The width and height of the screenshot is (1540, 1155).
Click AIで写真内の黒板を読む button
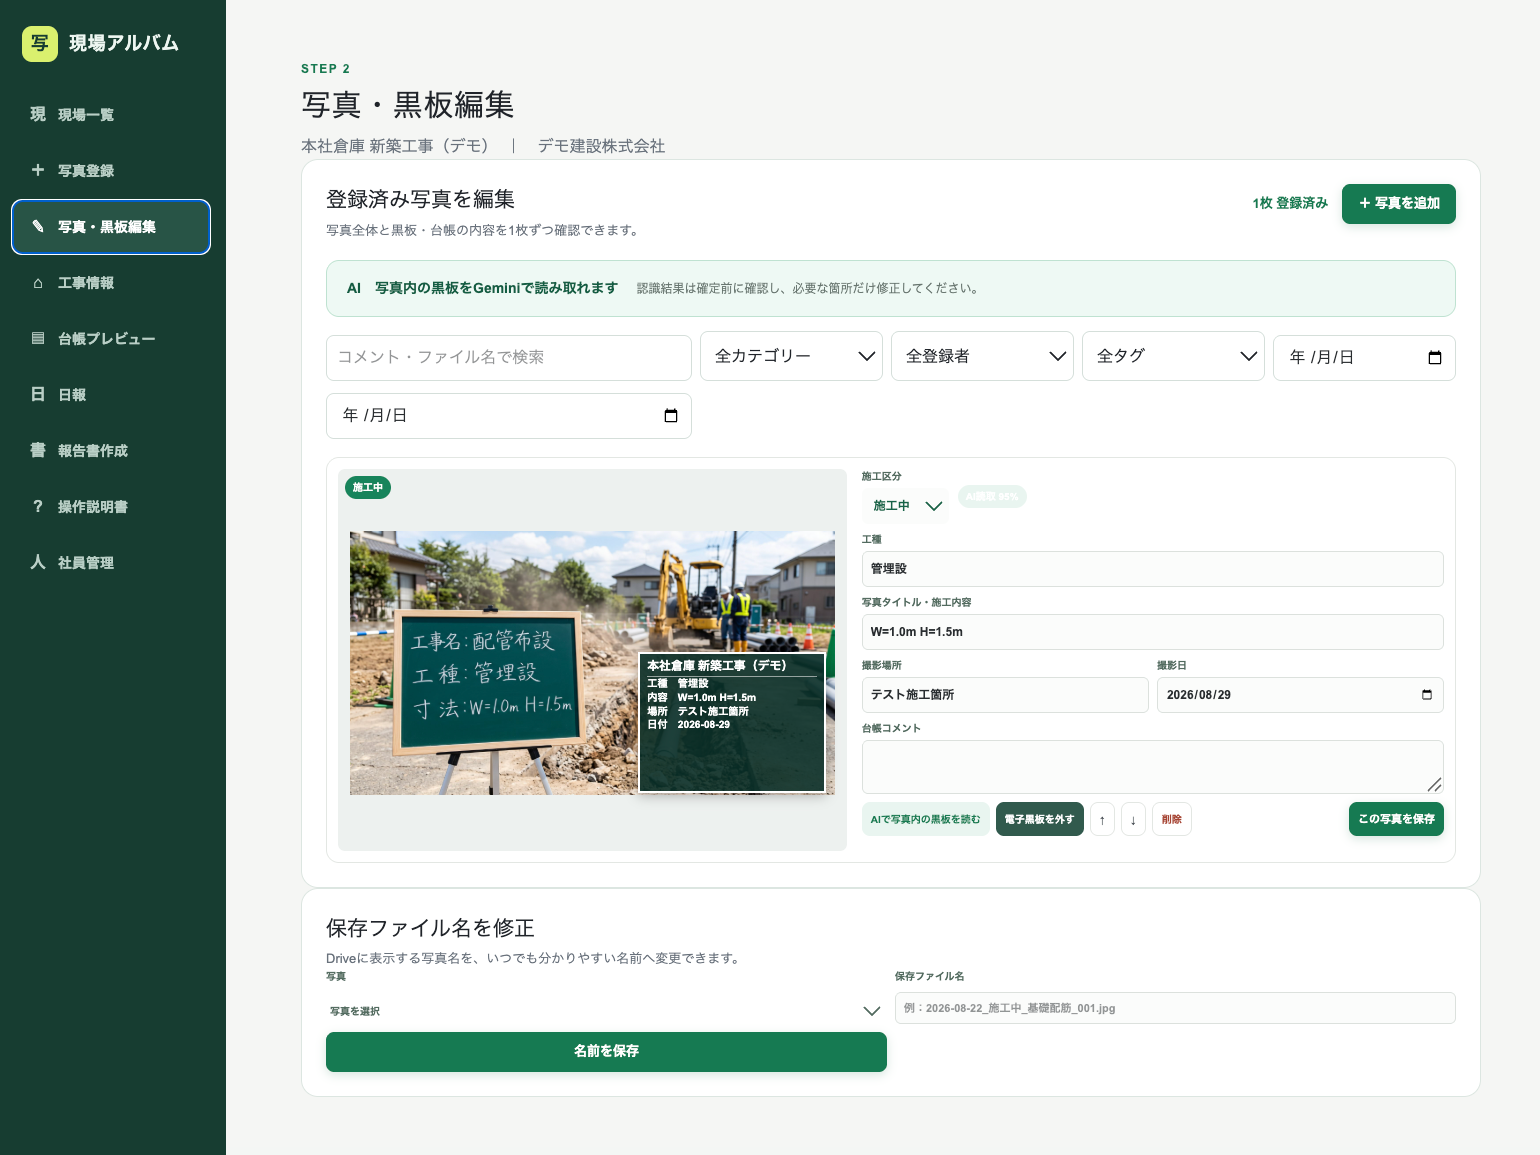point(926,820)
